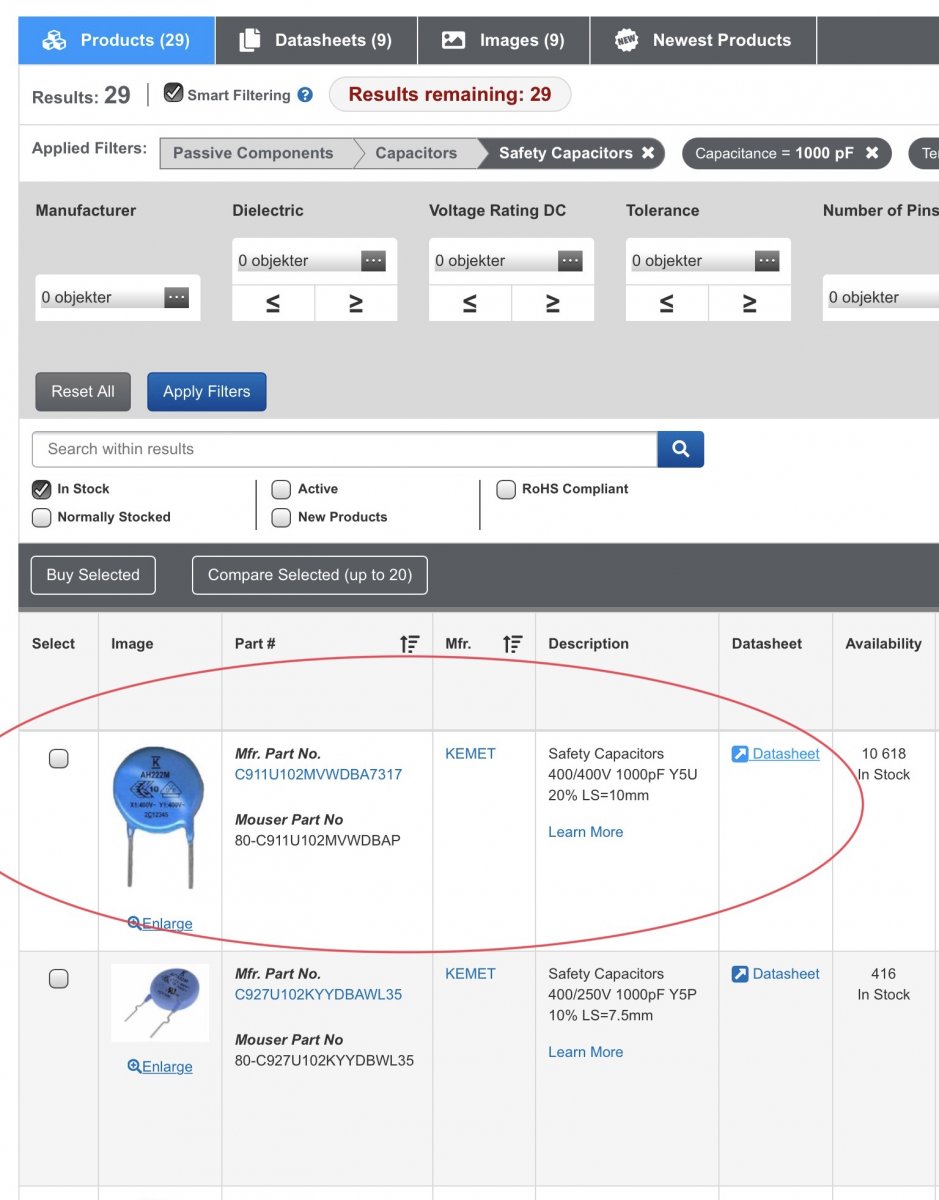Image resolution: width=939 pixels, height=1200 pixels.
Task: Check the Normally Stocked checkbox
Action: coord(42,517)
